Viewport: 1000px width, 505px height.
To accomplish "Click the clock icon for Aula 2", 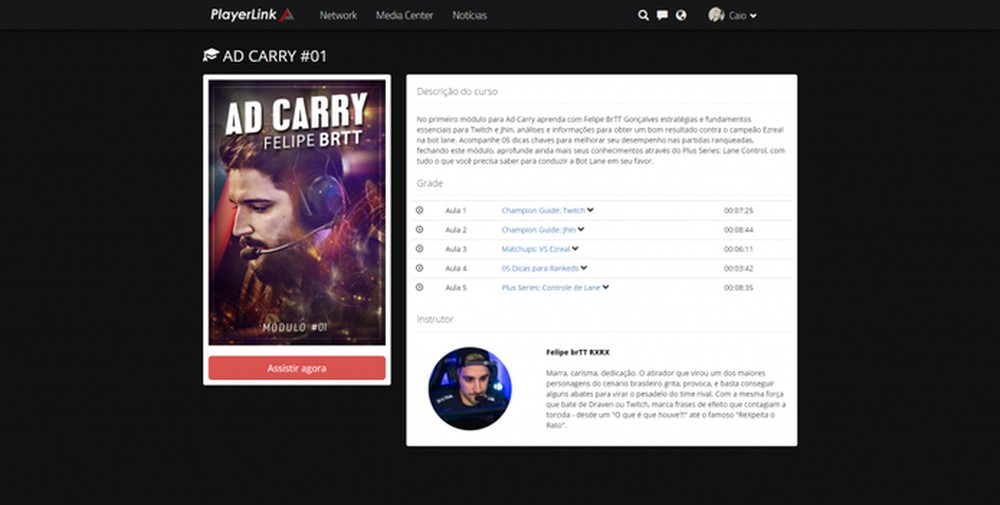I will click(x=419, y=229).
